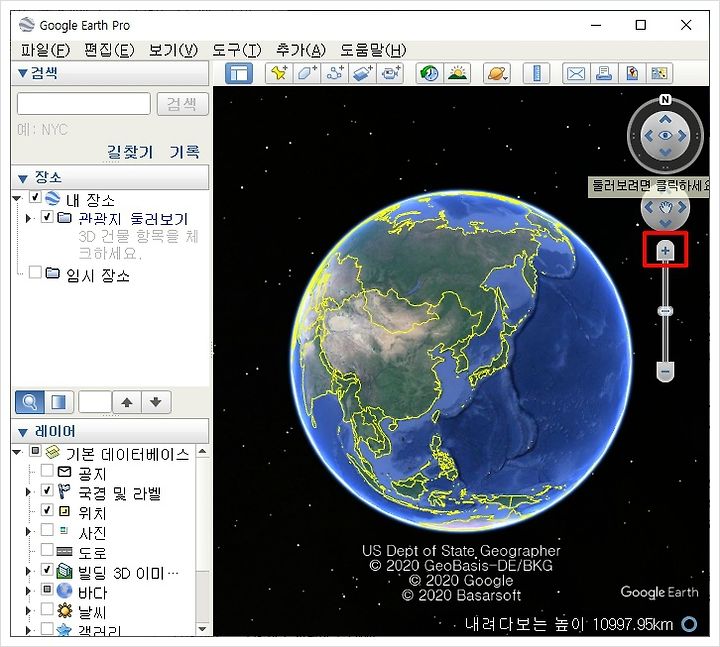
Task: Disable the 국경 및 라벨 layer
Action: [47, 490]
